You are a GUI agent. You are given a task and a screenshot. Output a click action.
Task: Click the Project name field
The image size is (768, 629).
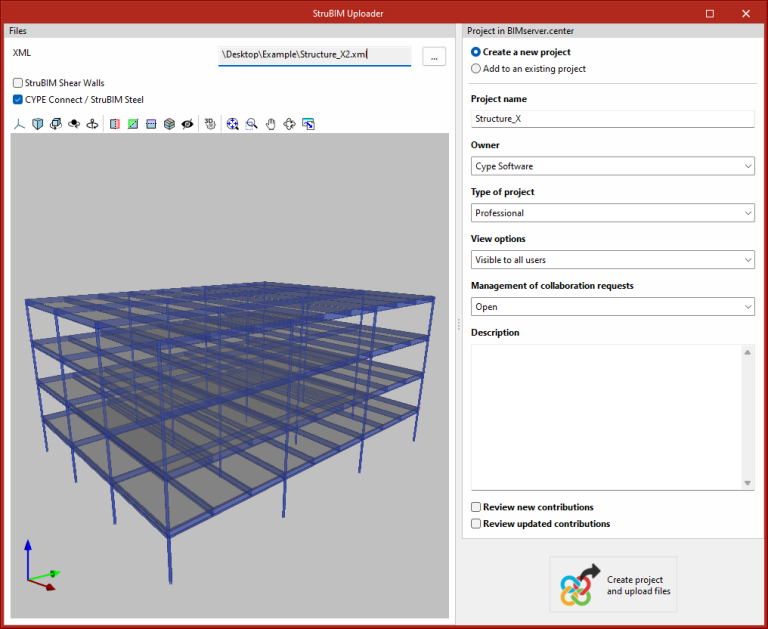pyautogui.click(x=613, y=119)
